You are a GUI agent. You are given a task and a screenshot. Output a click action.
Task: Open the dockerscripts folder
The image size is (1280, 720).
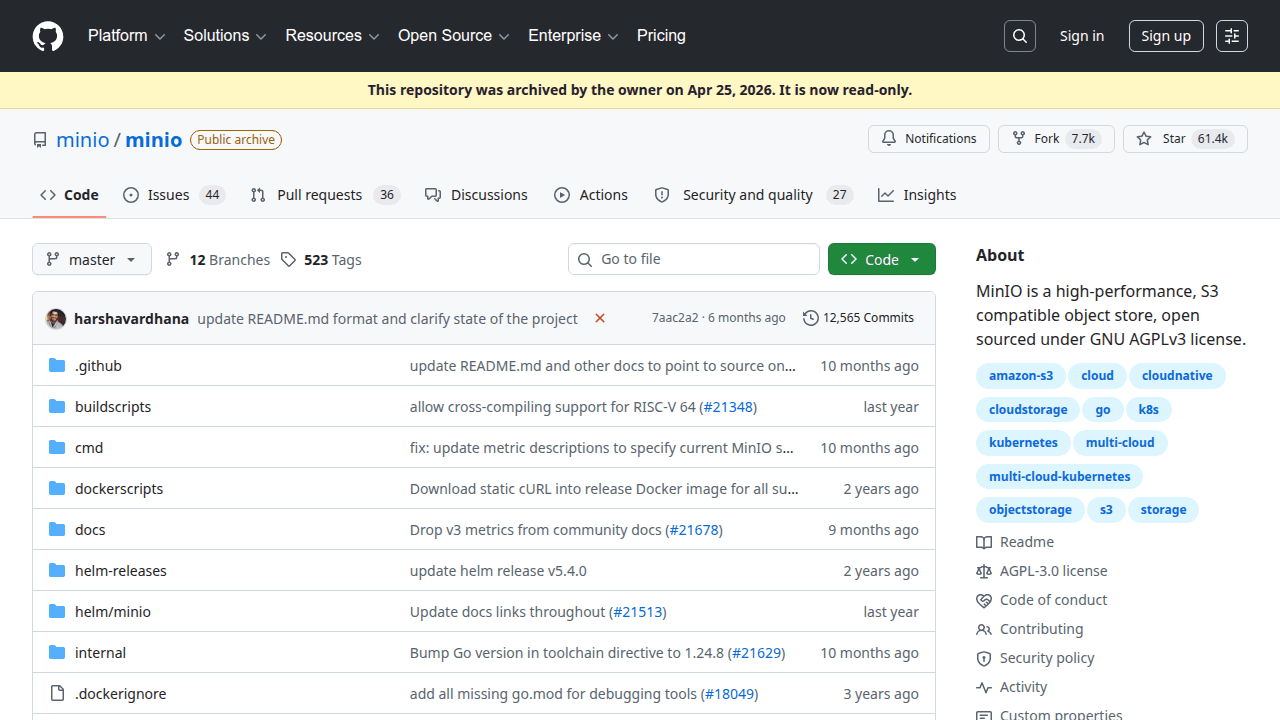[119, 489]
